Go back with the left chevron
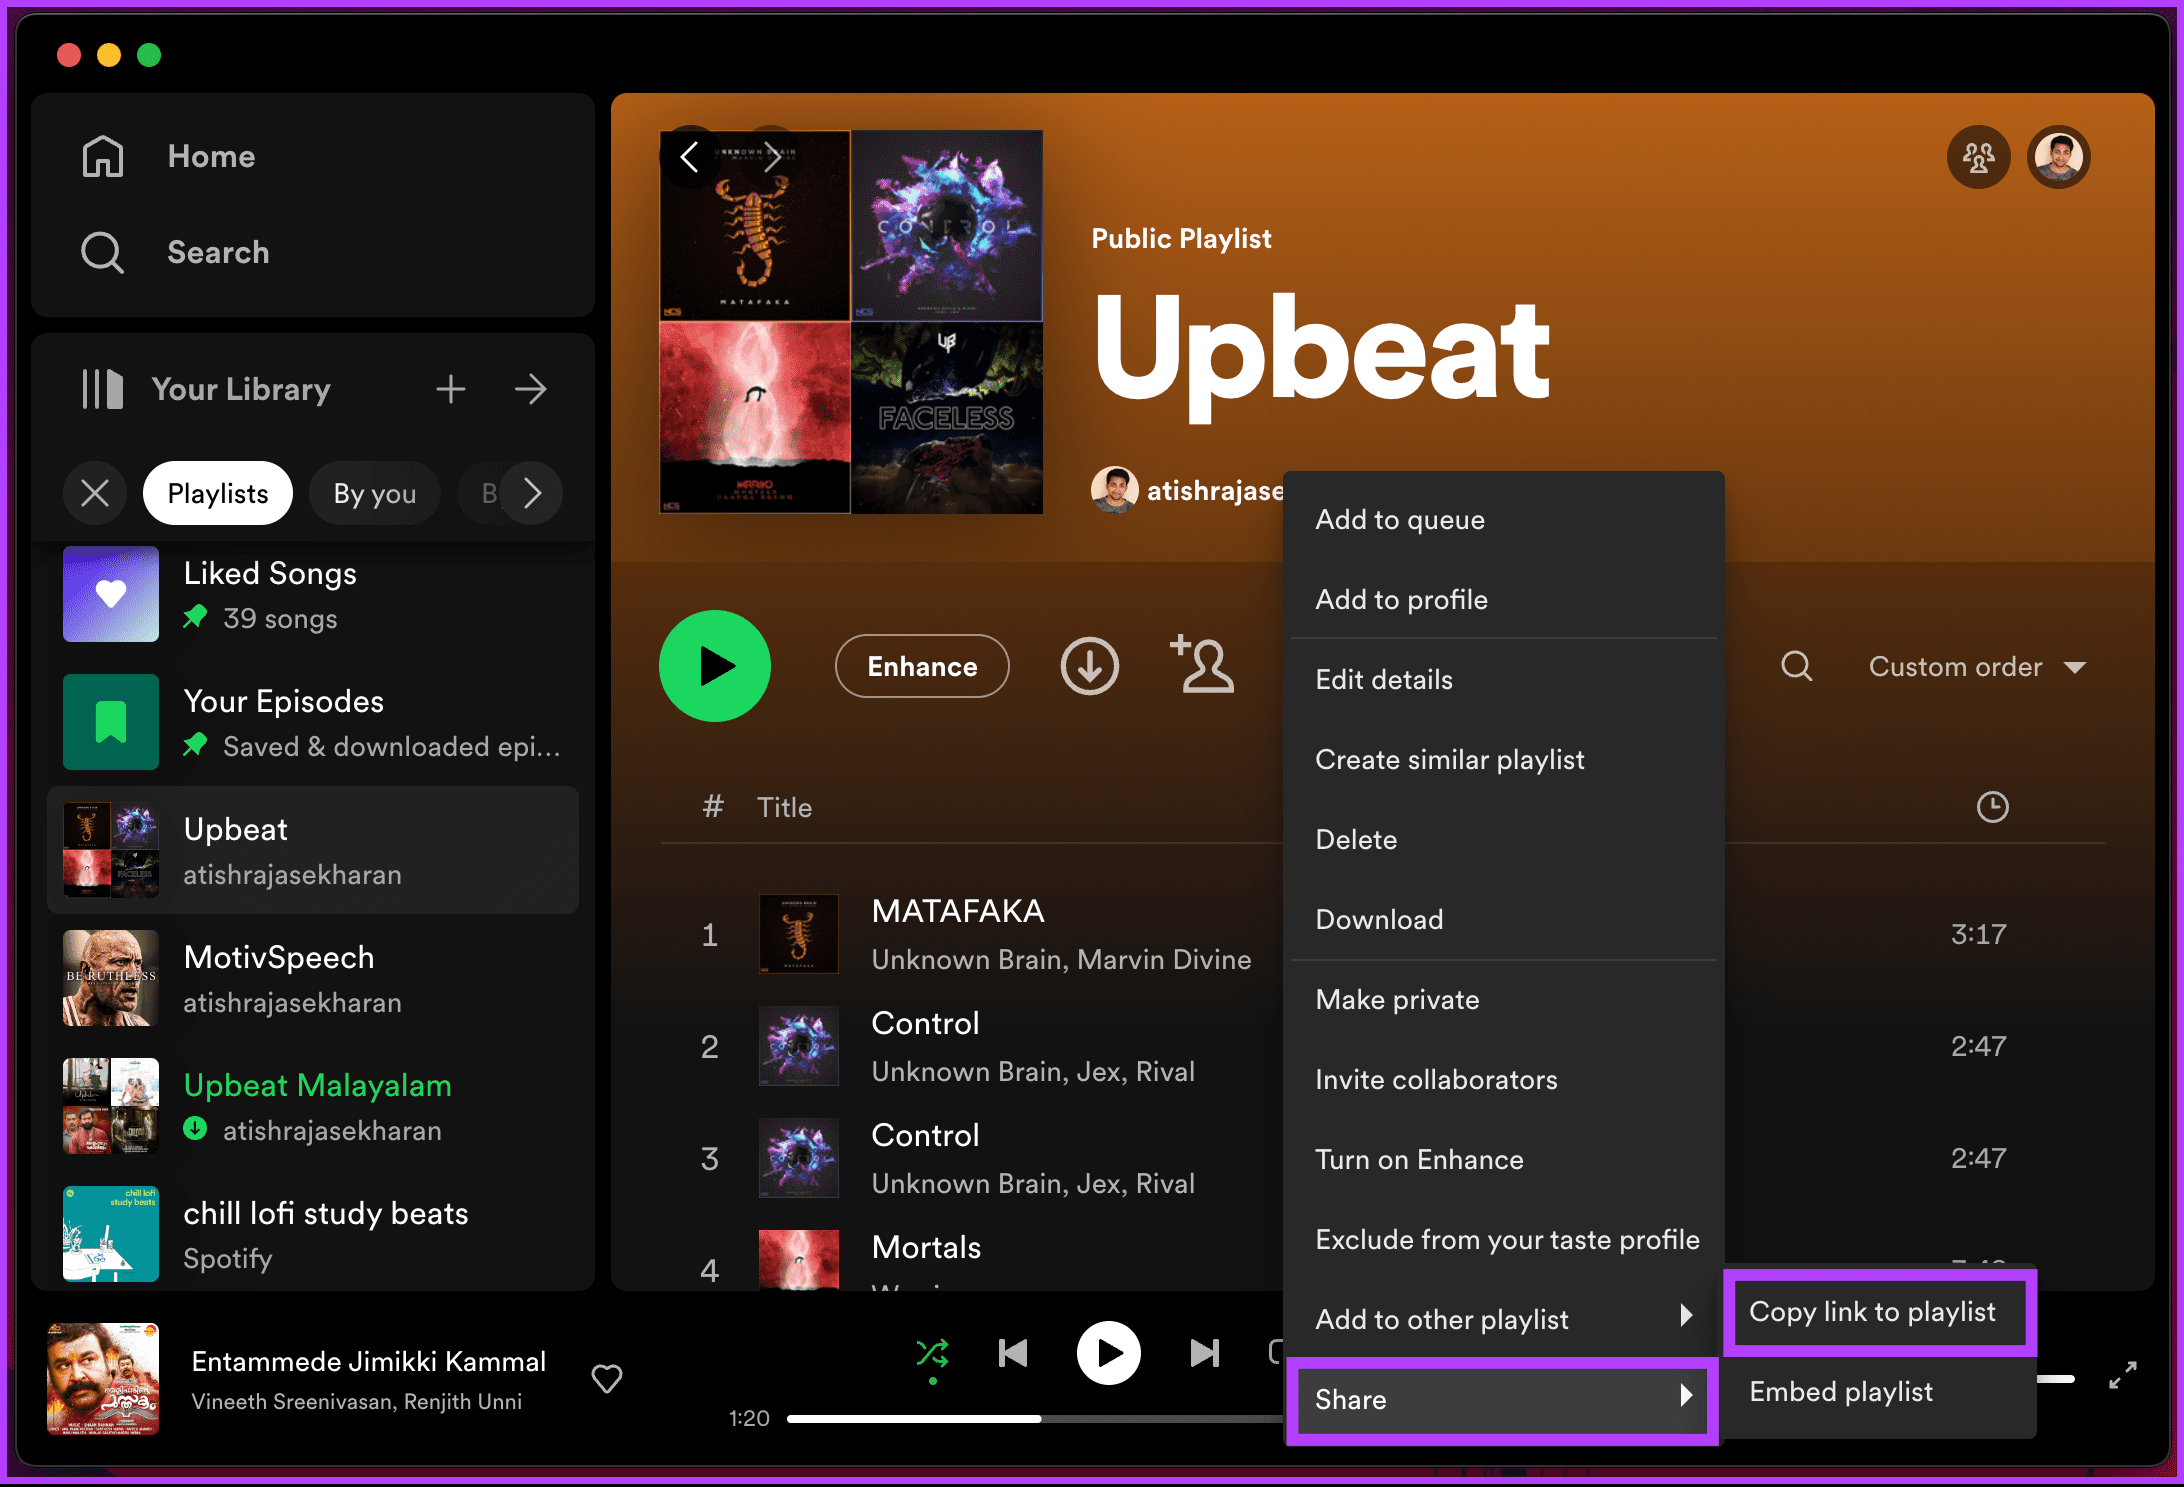The width and height of the screenshot is (2184, 1487). 689,157
